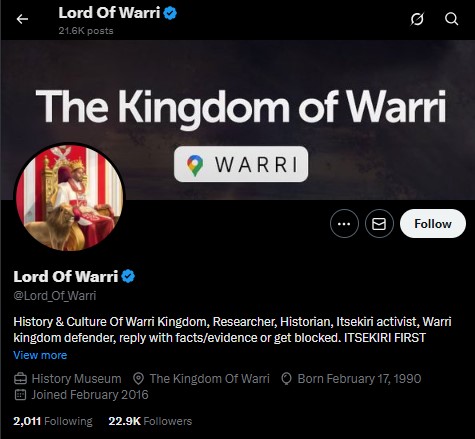The width and height of the screenshot is (475, 439).
Task: Go back using the left arrow
Action: click(22, 19)
